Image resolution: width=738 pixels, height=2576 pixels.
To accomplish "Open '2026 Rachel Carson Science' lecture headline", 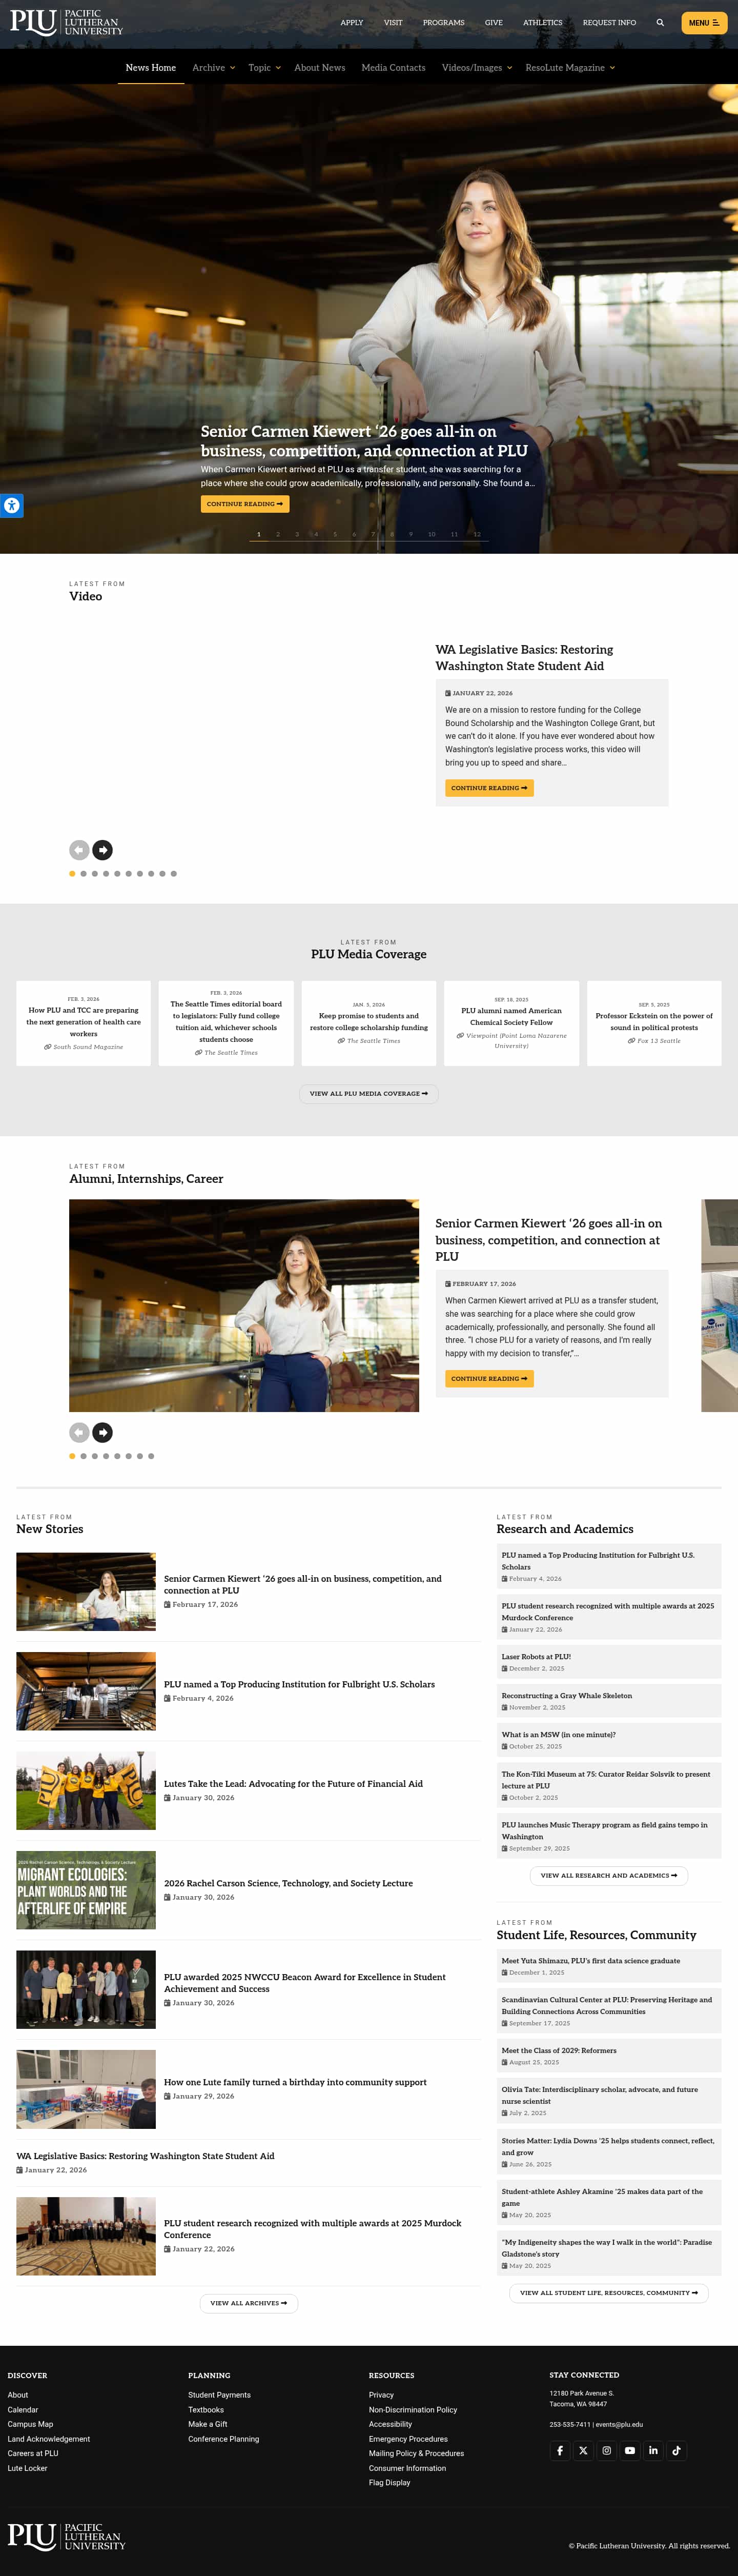I will coord(288,1883).
